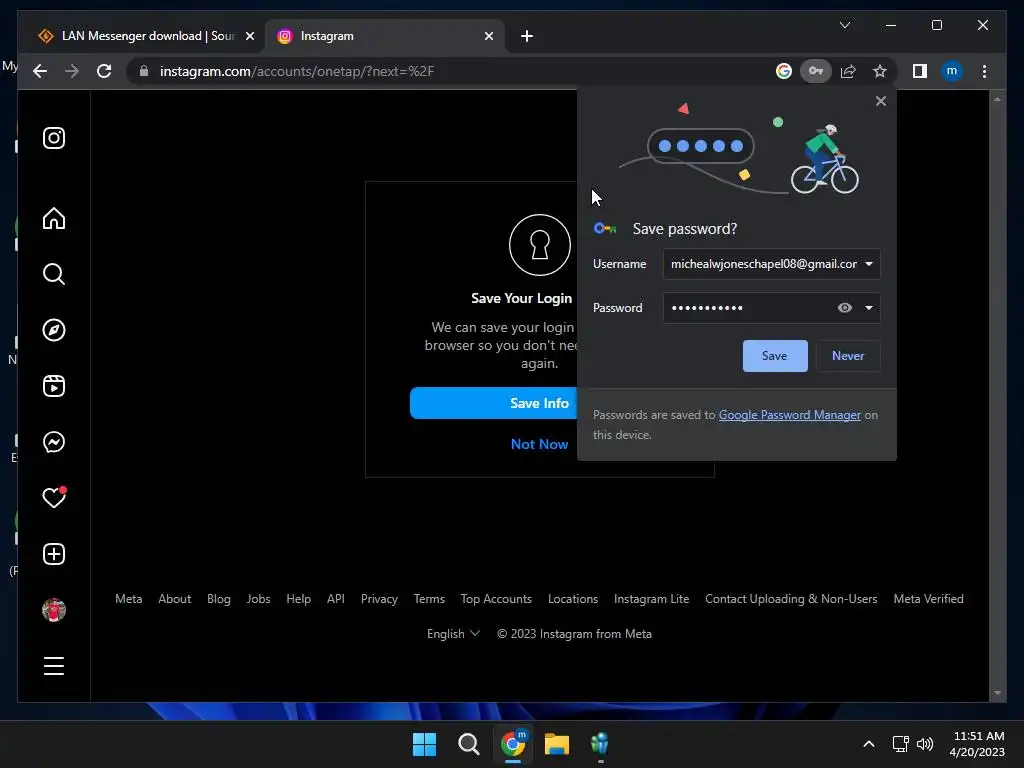
Task: Open the Privacy footer link
Action: 379,599
